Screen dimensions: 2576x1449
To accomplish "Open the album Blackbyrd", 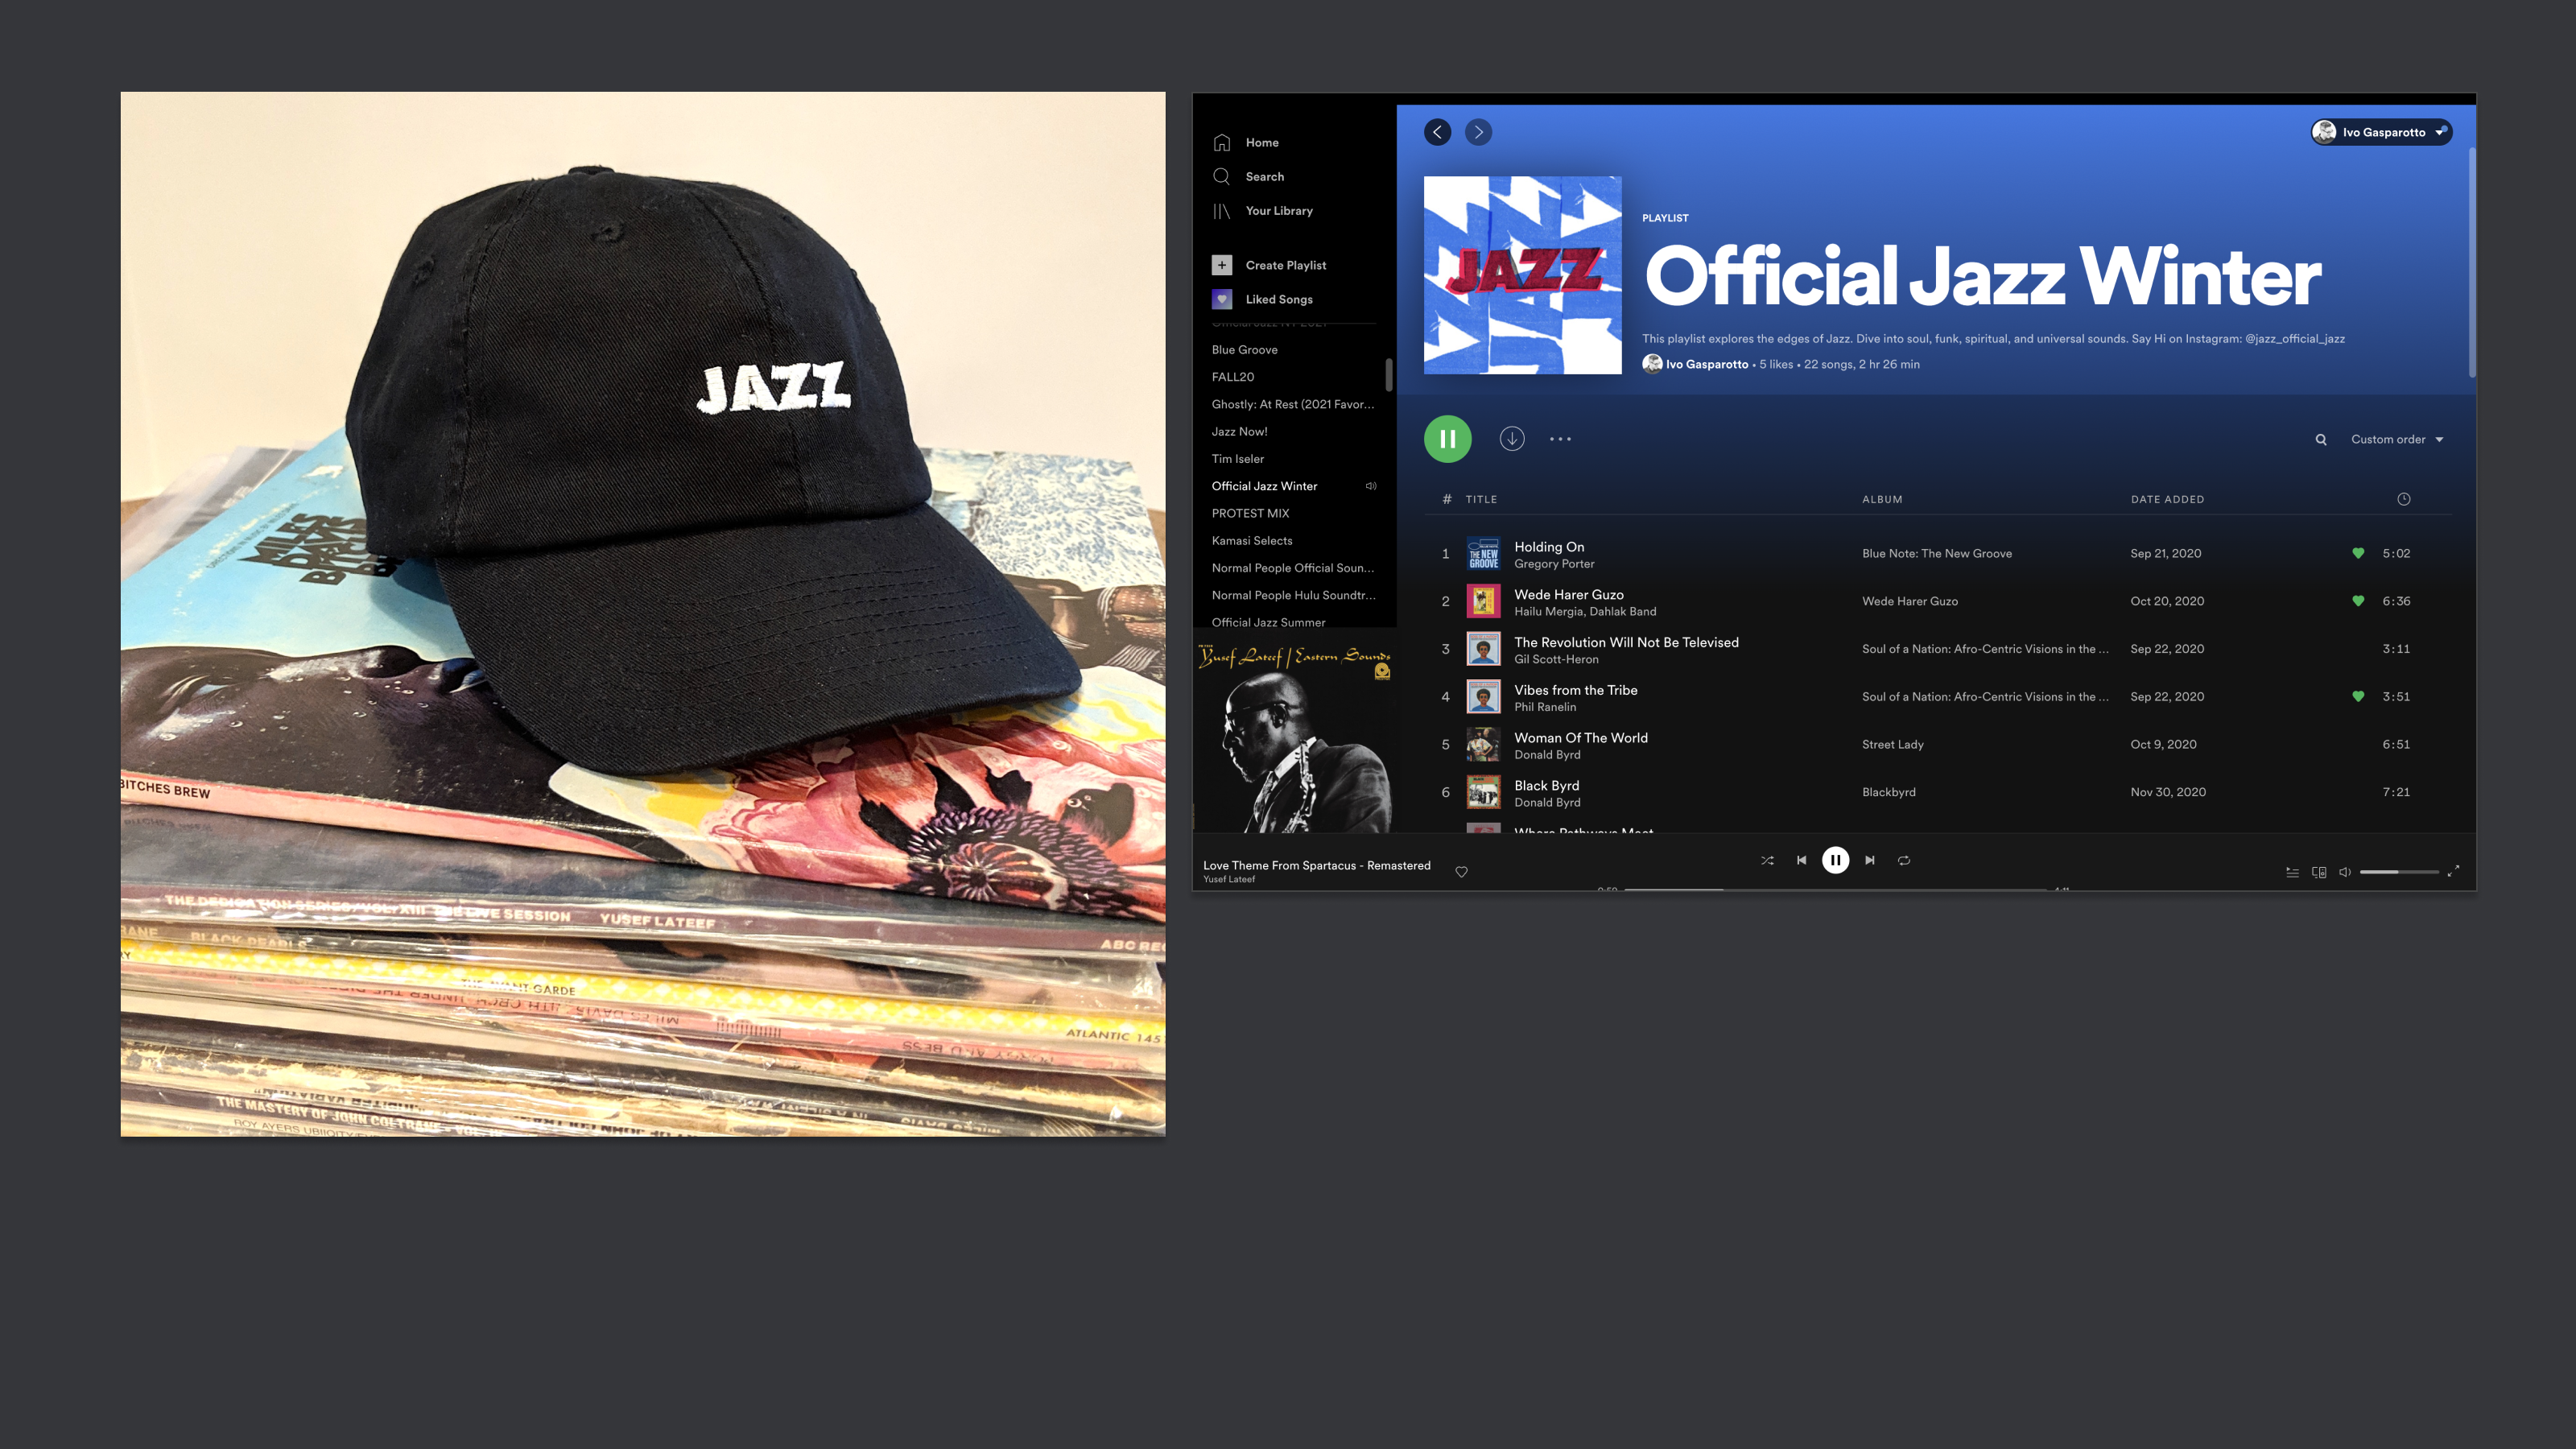I will (1889, 792).
